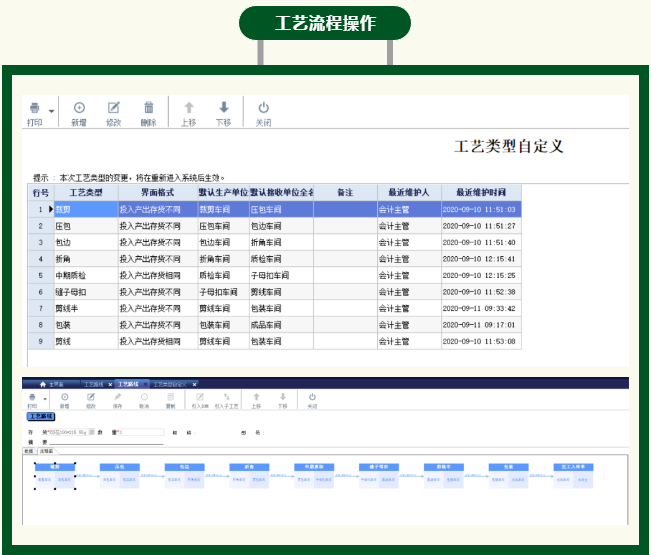Screen dimensions: 651x555
Task: Click the 打印 printer icon in the upper toolbar
Action: click(34, 108)
